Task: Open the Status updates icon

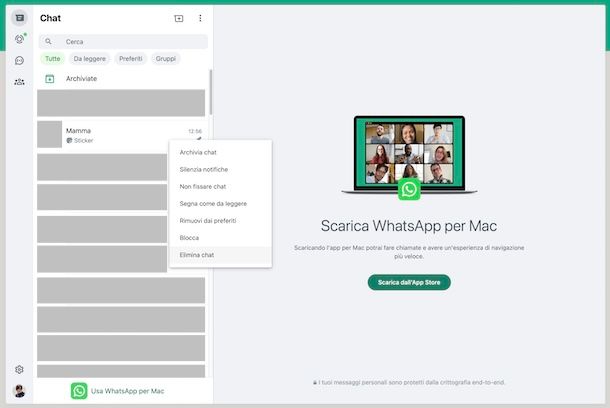Action: (19, 39)
